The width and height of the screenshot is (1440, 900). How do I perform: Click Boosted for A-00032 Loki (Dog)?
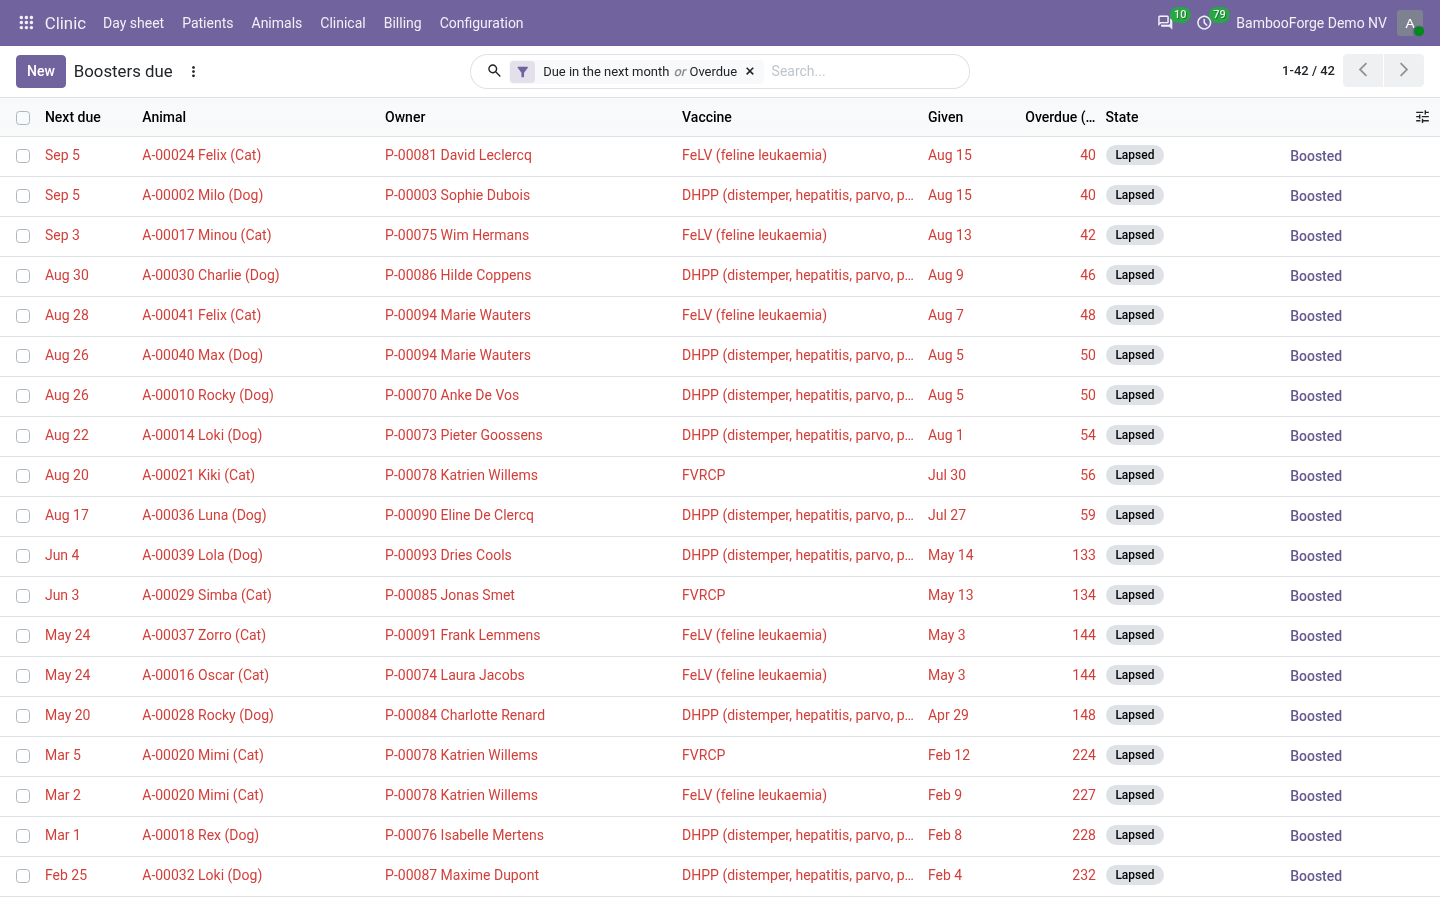[1316, 876]
